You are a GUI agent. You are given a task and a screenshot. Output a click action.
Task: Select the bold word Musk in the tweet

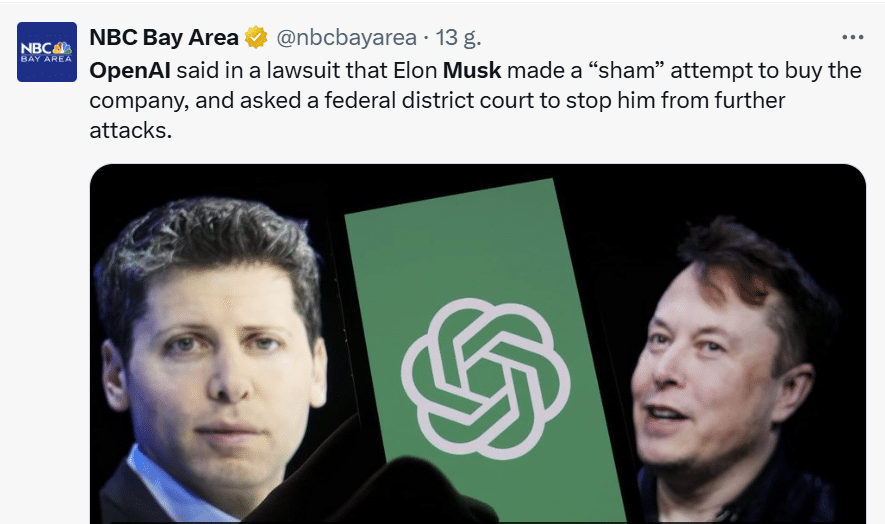pos(472,71)
